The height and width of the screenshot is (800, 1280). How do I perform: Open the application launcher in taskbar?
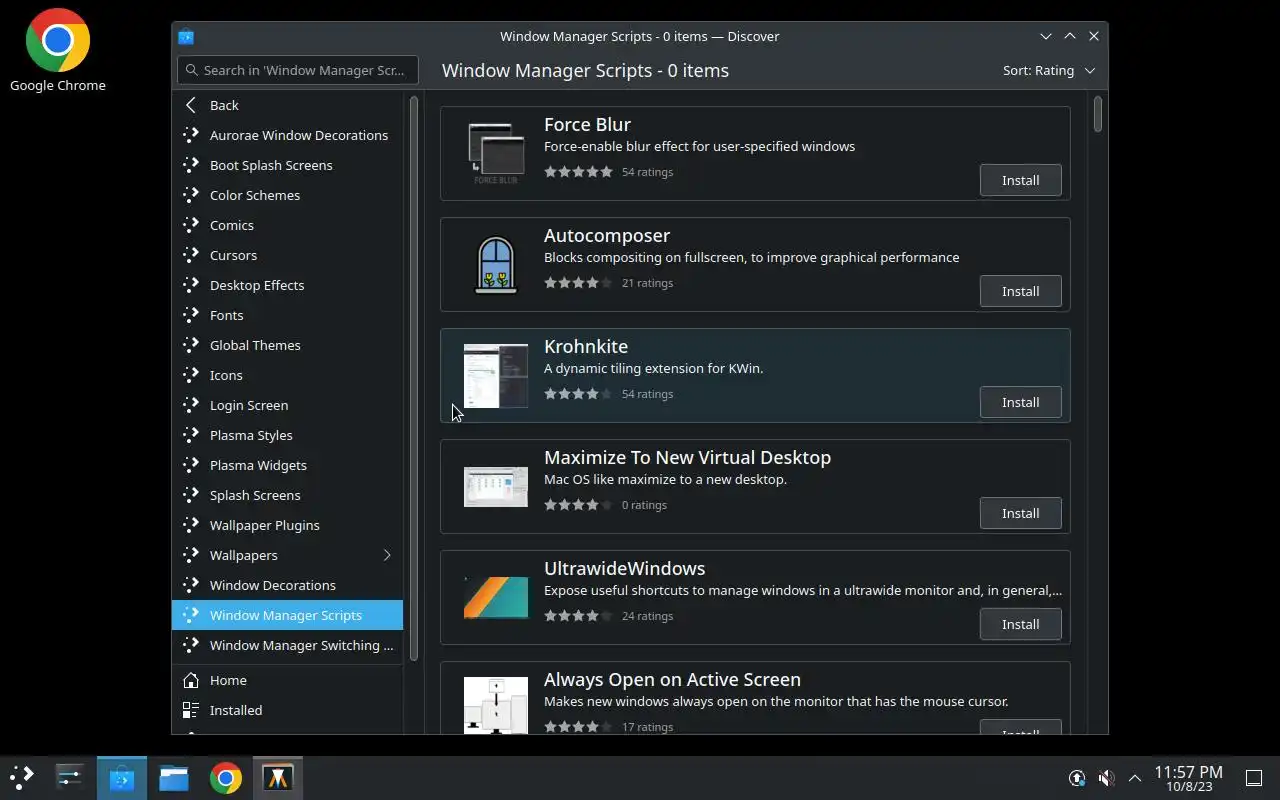22,777
